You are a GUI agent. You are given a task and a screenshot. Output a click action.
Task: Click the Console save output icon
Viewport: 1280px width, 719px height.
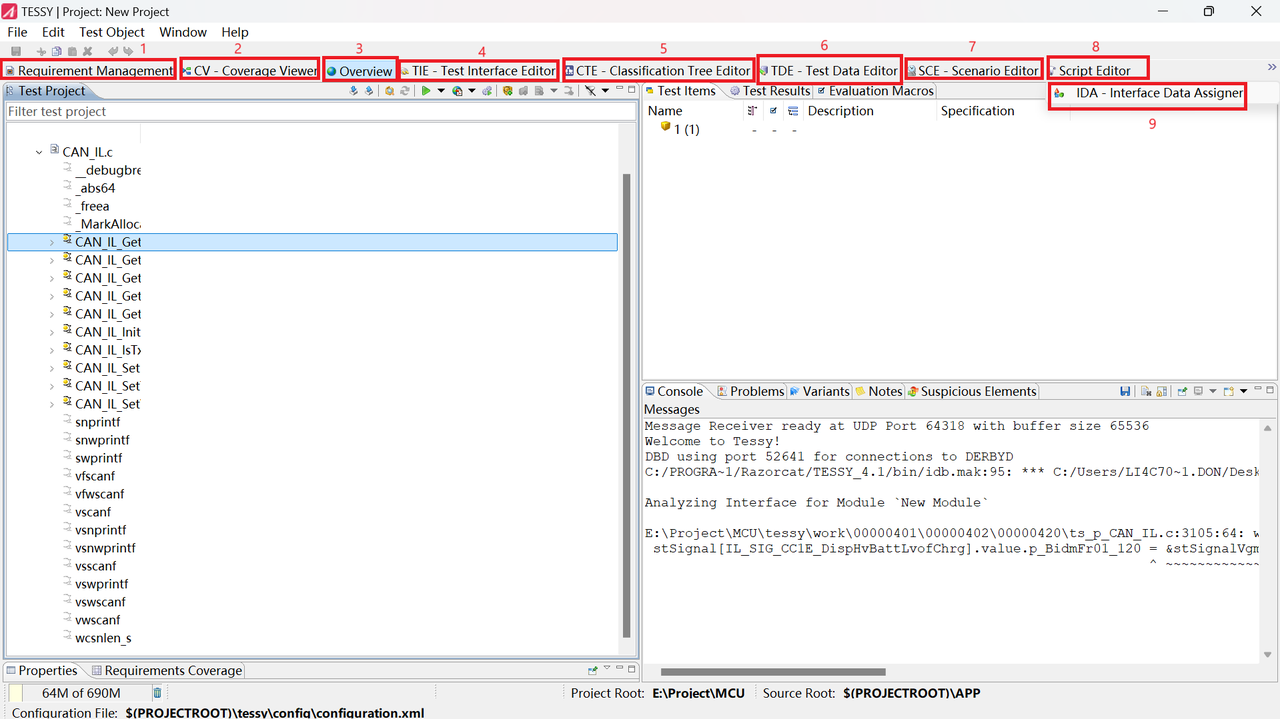click(x=1125, y=391)
